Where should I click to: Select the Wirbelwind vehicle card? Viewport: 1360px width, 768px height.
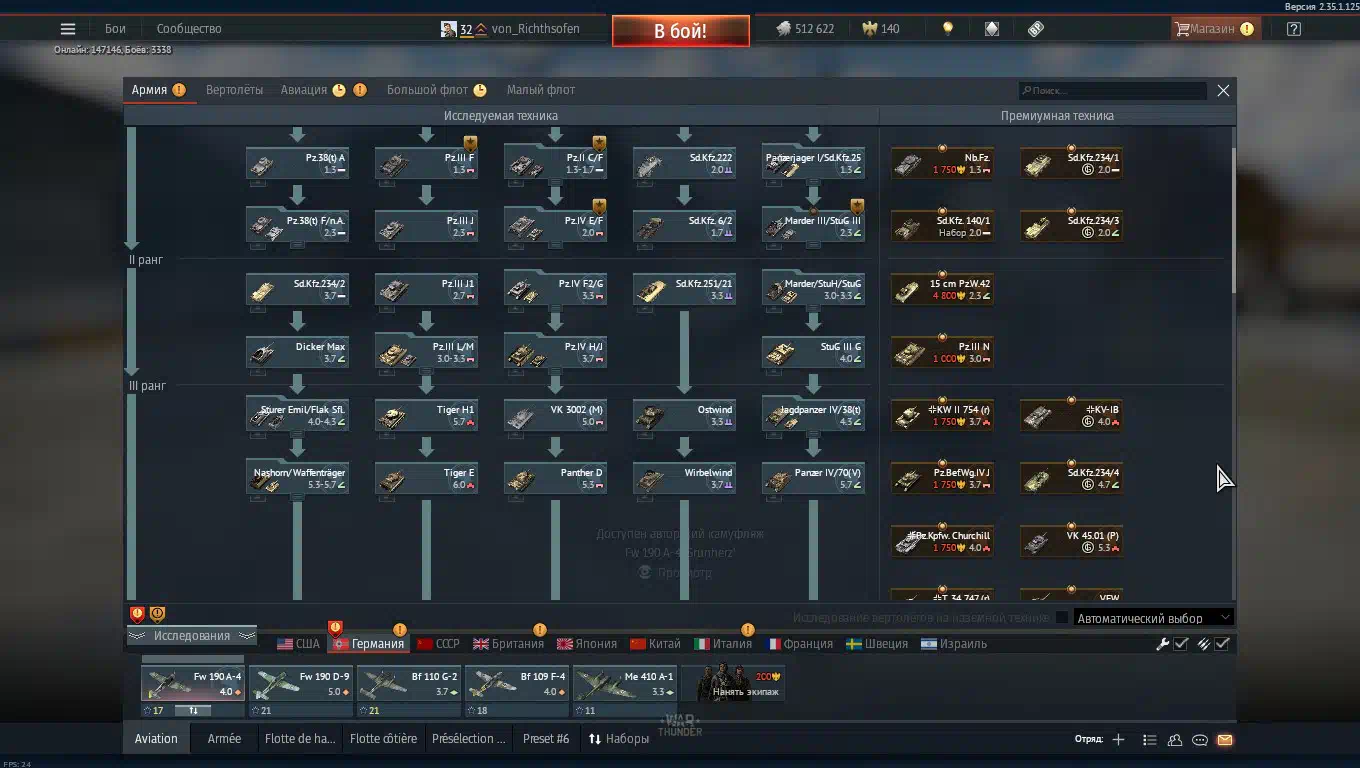pyautogui.click(x=684, y=478)
